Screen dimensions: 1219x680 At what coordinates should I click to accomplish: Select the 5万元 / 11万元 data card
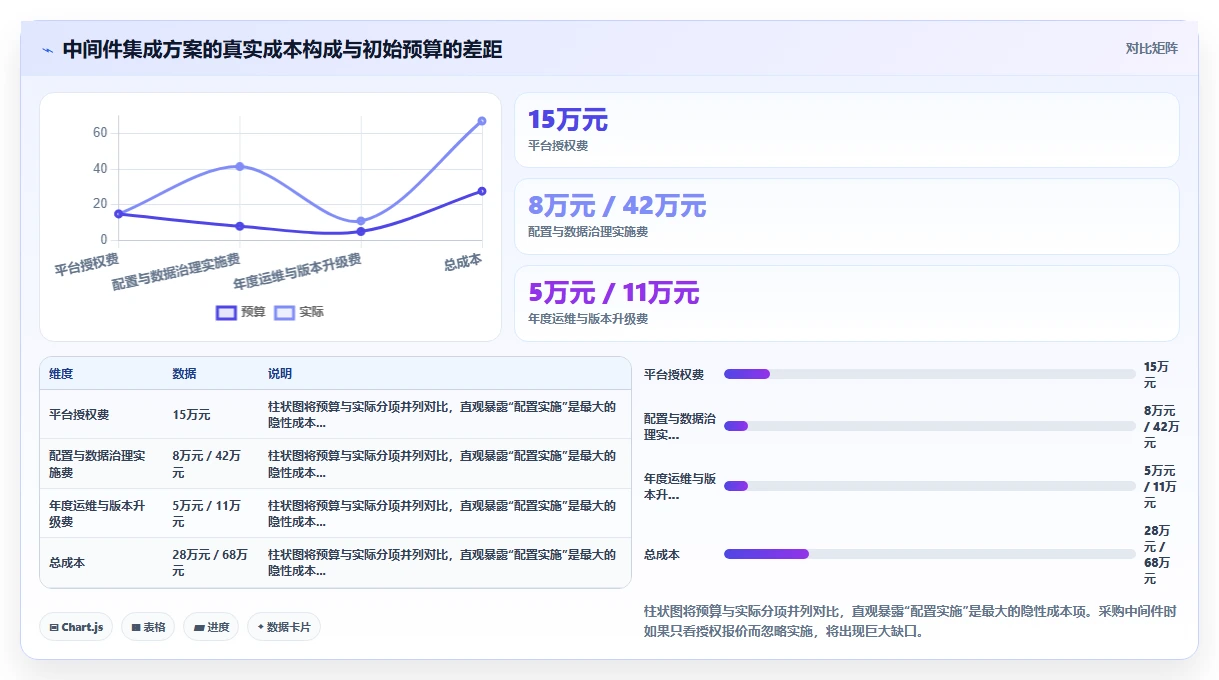point(847,303)
